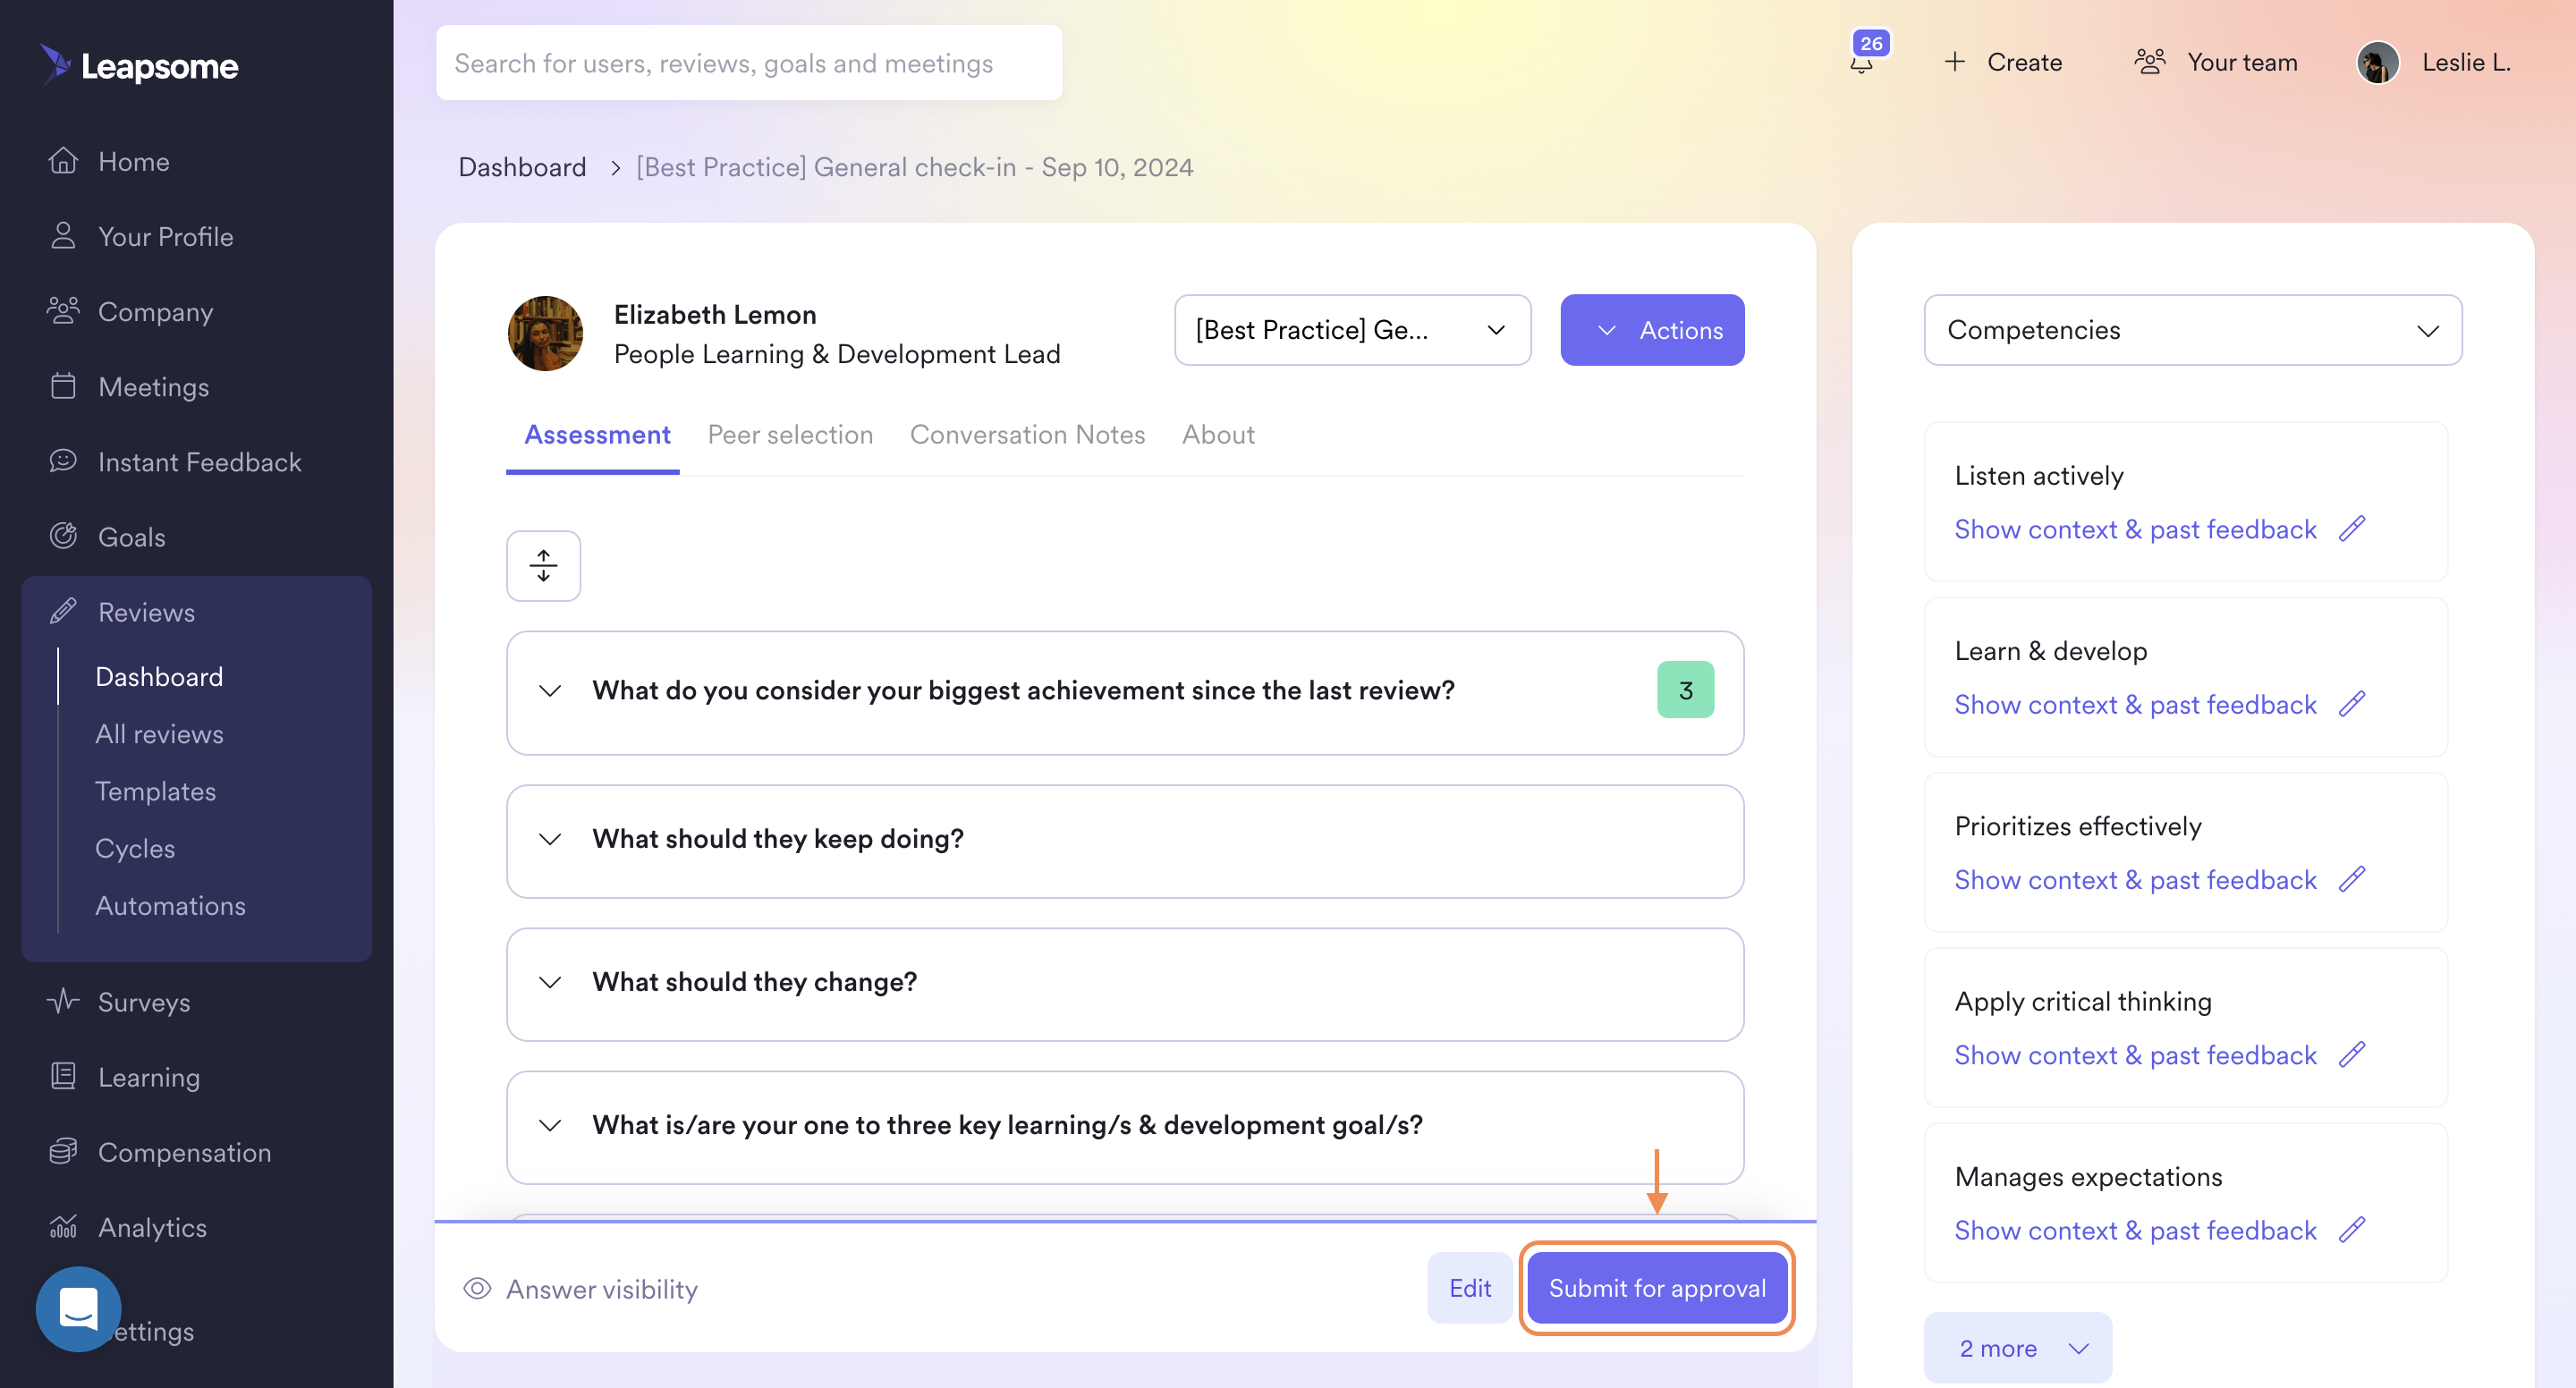Viewport: 2576px width, 1388px height.
Task: Show context for Manages expectations
Action: [x=2135, y=1229]
